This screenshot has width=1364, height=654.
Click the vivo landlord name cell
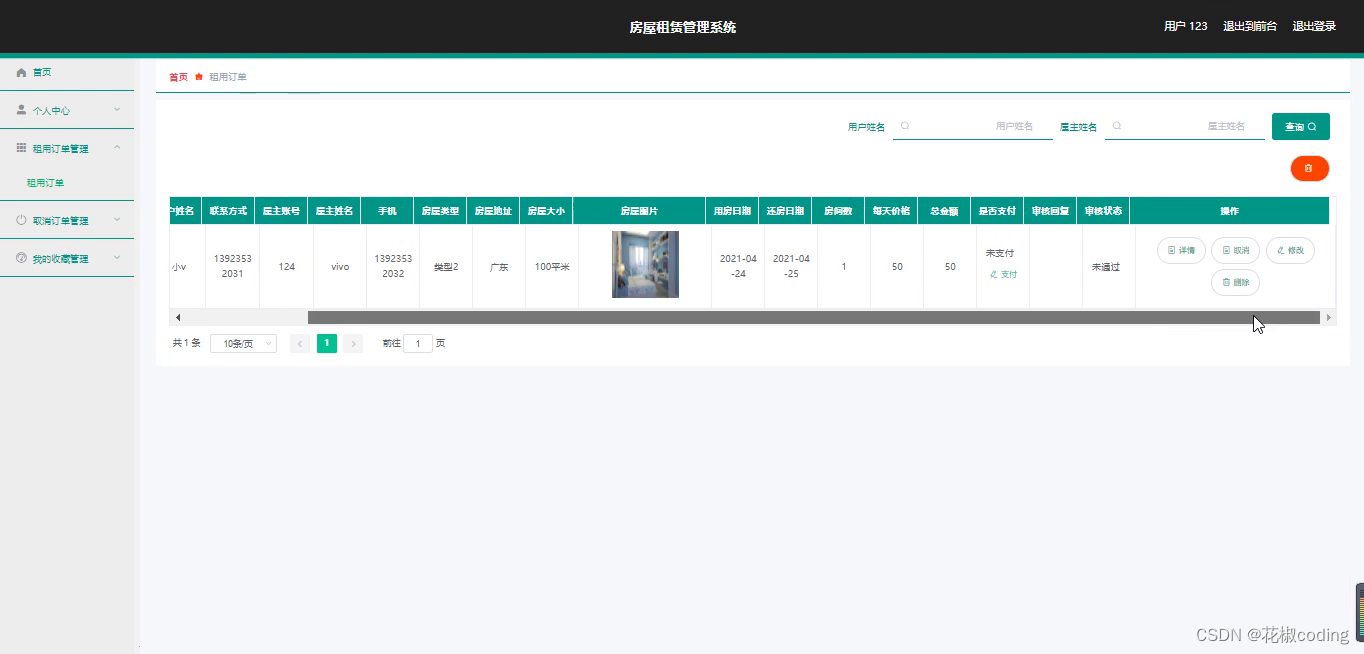pyautogui.click(x=340, y=266)
